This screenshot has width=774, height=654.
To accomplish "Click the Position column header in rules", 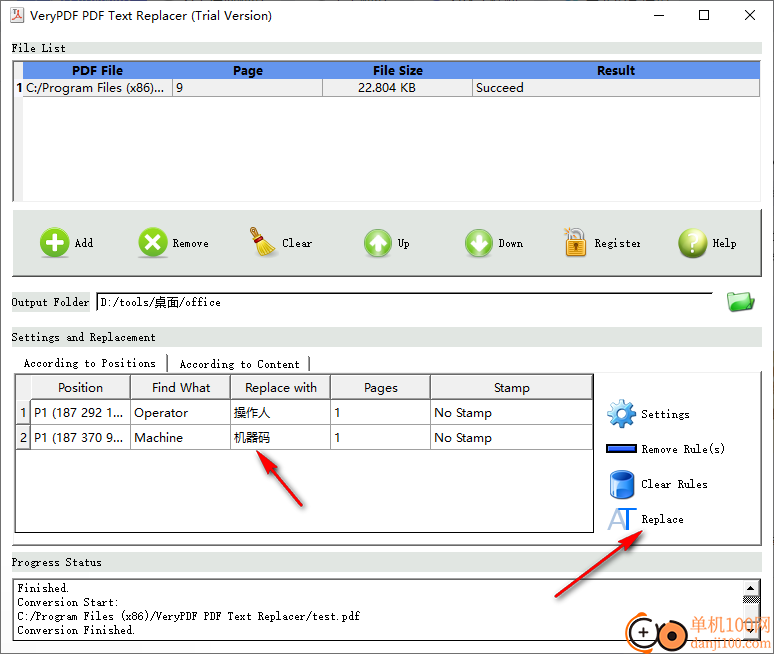I will 80,387.
